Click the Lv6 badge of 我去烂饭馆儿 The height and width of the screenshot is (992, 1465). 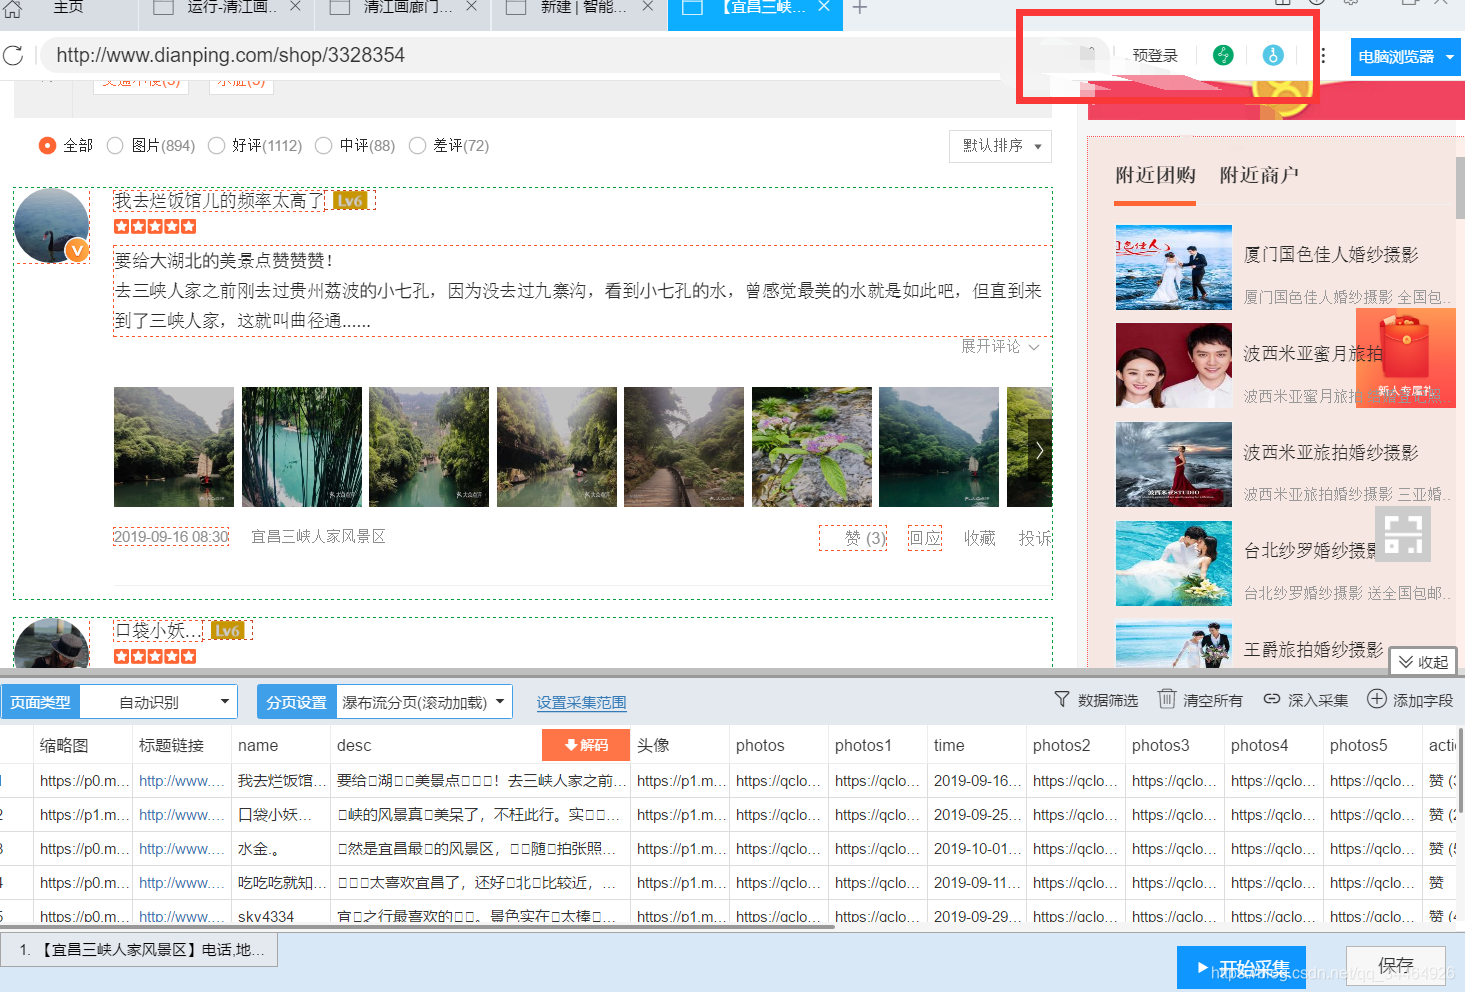click(350, 201)
